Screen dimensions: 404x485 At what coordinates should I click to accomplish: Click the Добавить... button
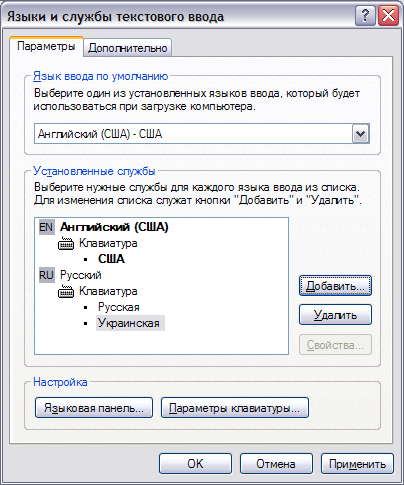point(335,286)
